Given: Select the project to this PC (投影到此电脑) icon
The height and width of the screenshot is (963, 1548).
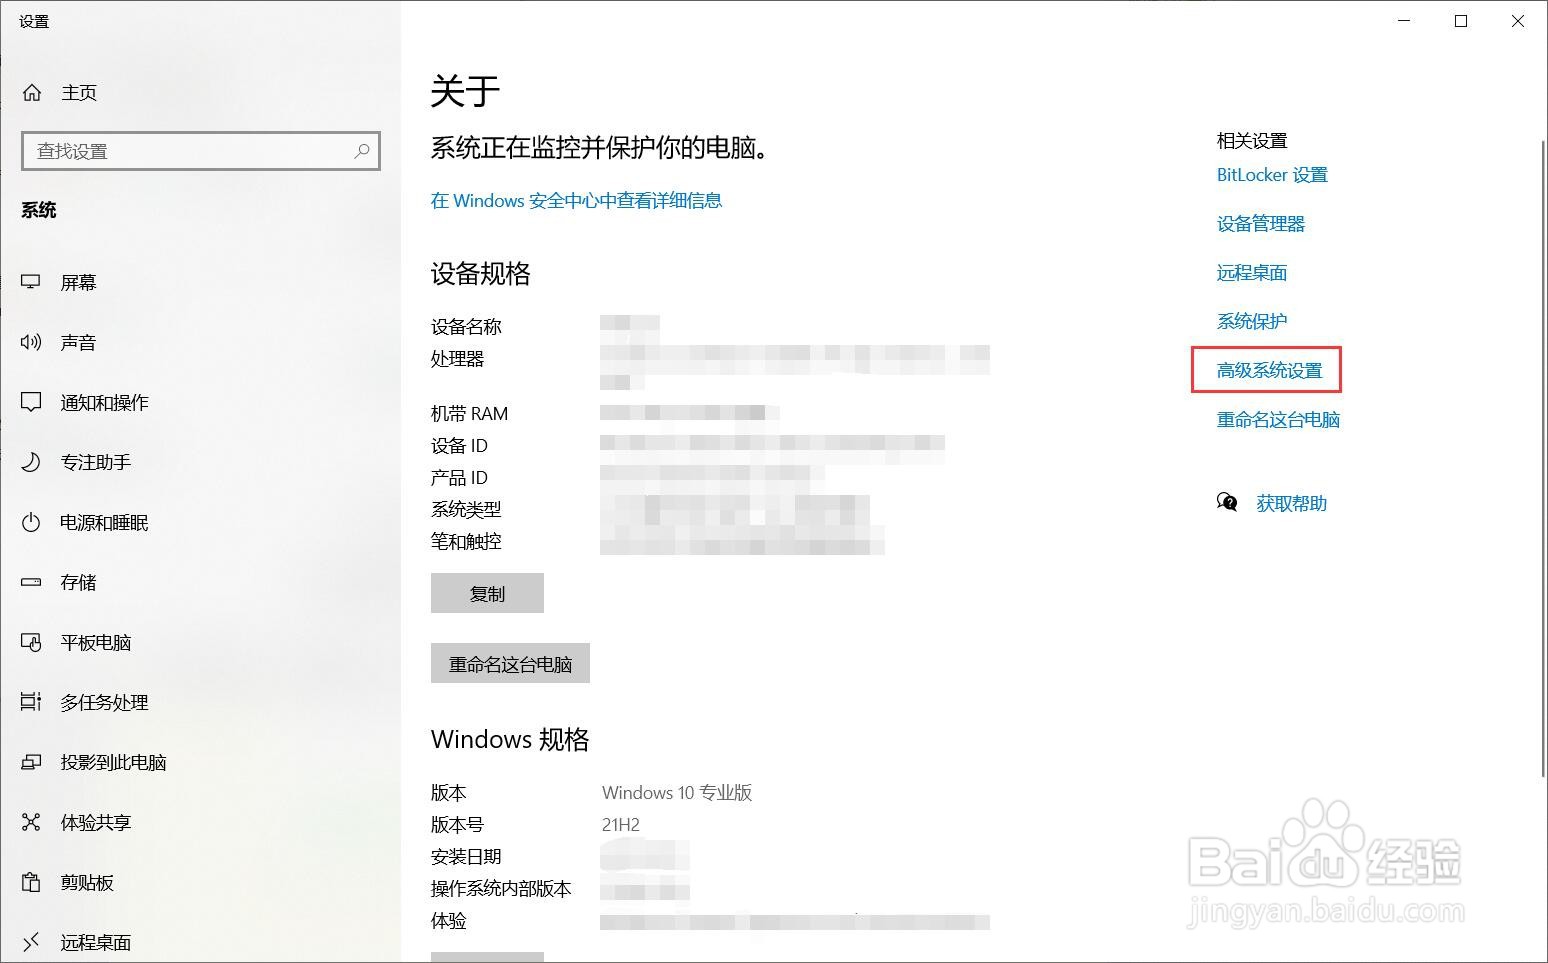Looking at the screenshot, I should click(x=31, y=762).
